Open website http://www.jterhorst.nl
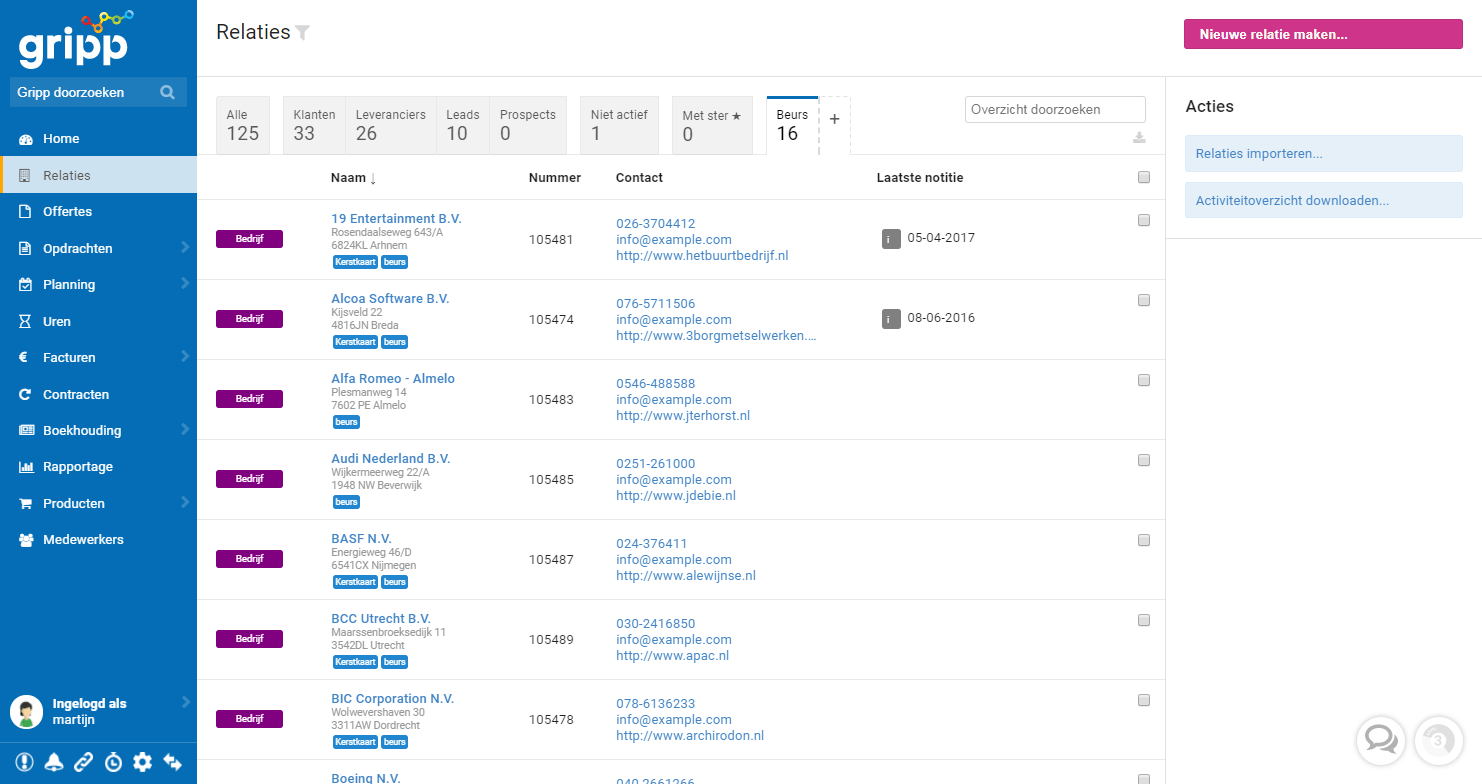This screenshot has height=784, width=1482. coord(683,416)
